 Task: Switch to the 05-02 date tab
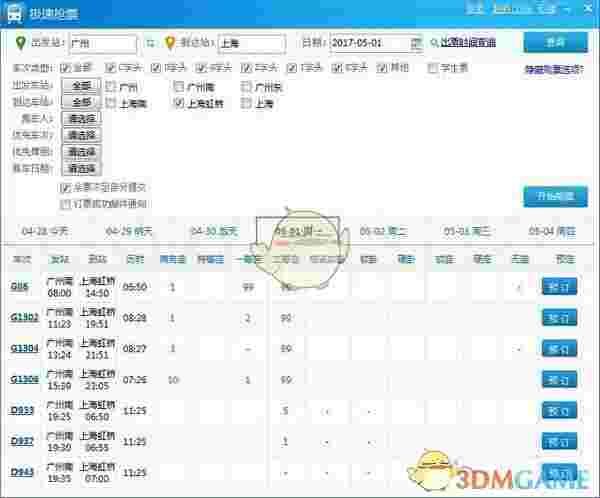pyautogui.click(x=383, y=231)
